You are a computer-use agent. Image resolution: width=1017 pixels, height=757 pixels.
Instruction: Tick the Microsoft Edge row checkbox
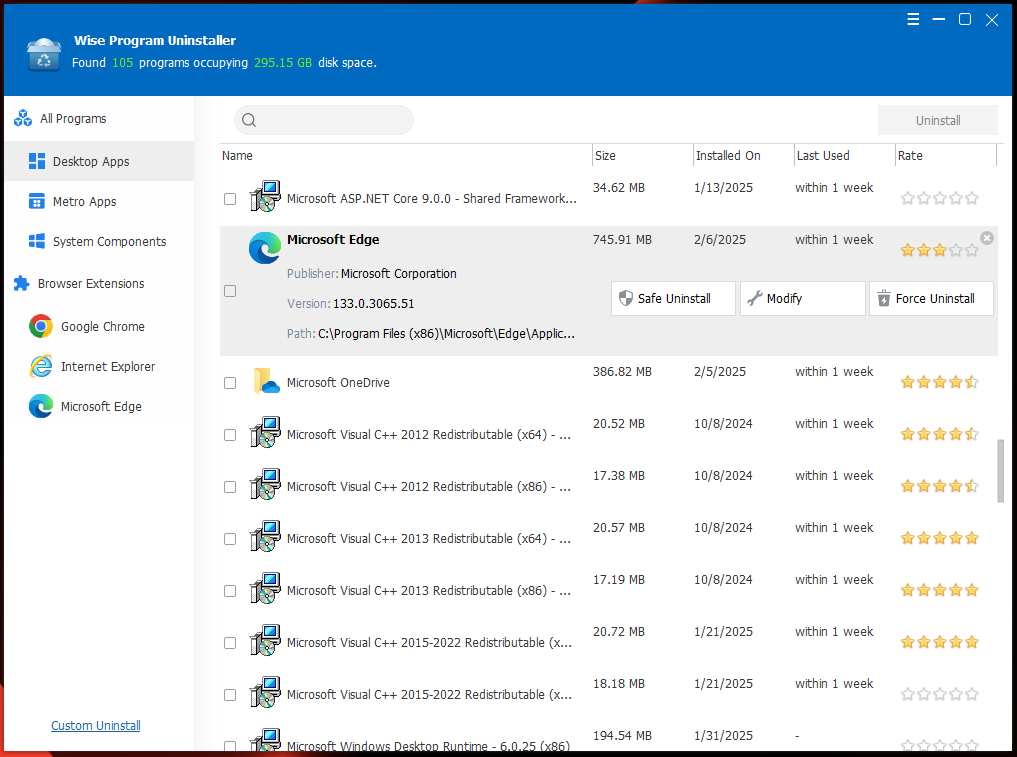(230, 291)
